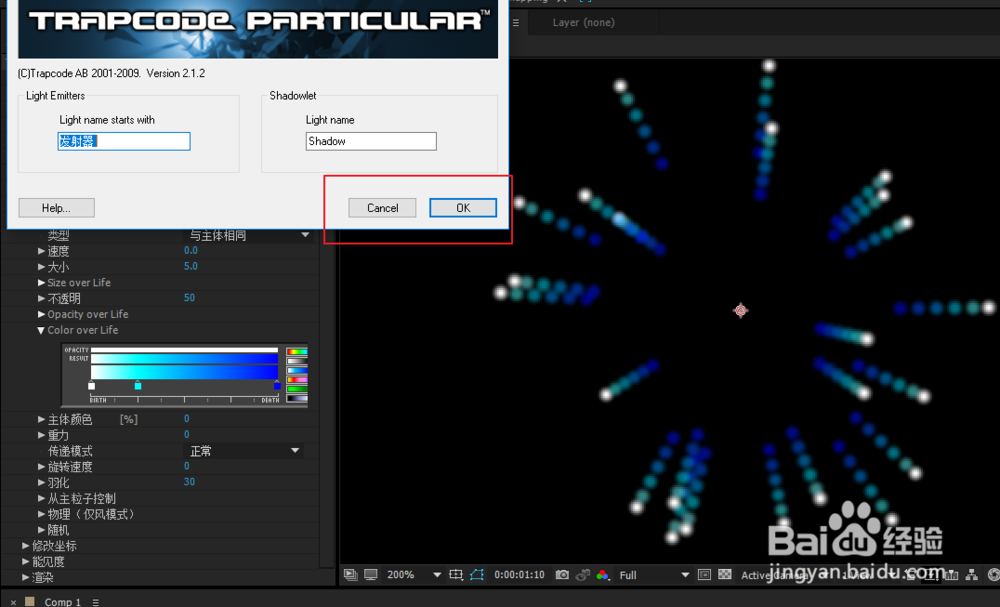
Task: Apply the rainbow gradient preset
Action: (297, 352)
